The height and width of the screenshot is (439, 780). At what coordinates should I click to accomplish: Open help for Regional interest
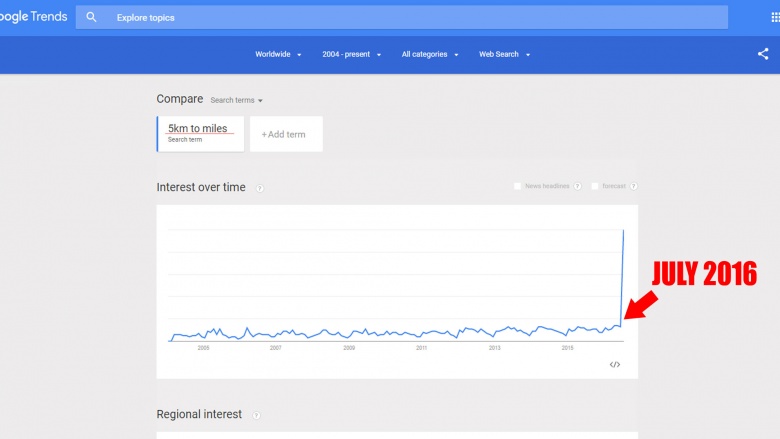tap(256, 415)
